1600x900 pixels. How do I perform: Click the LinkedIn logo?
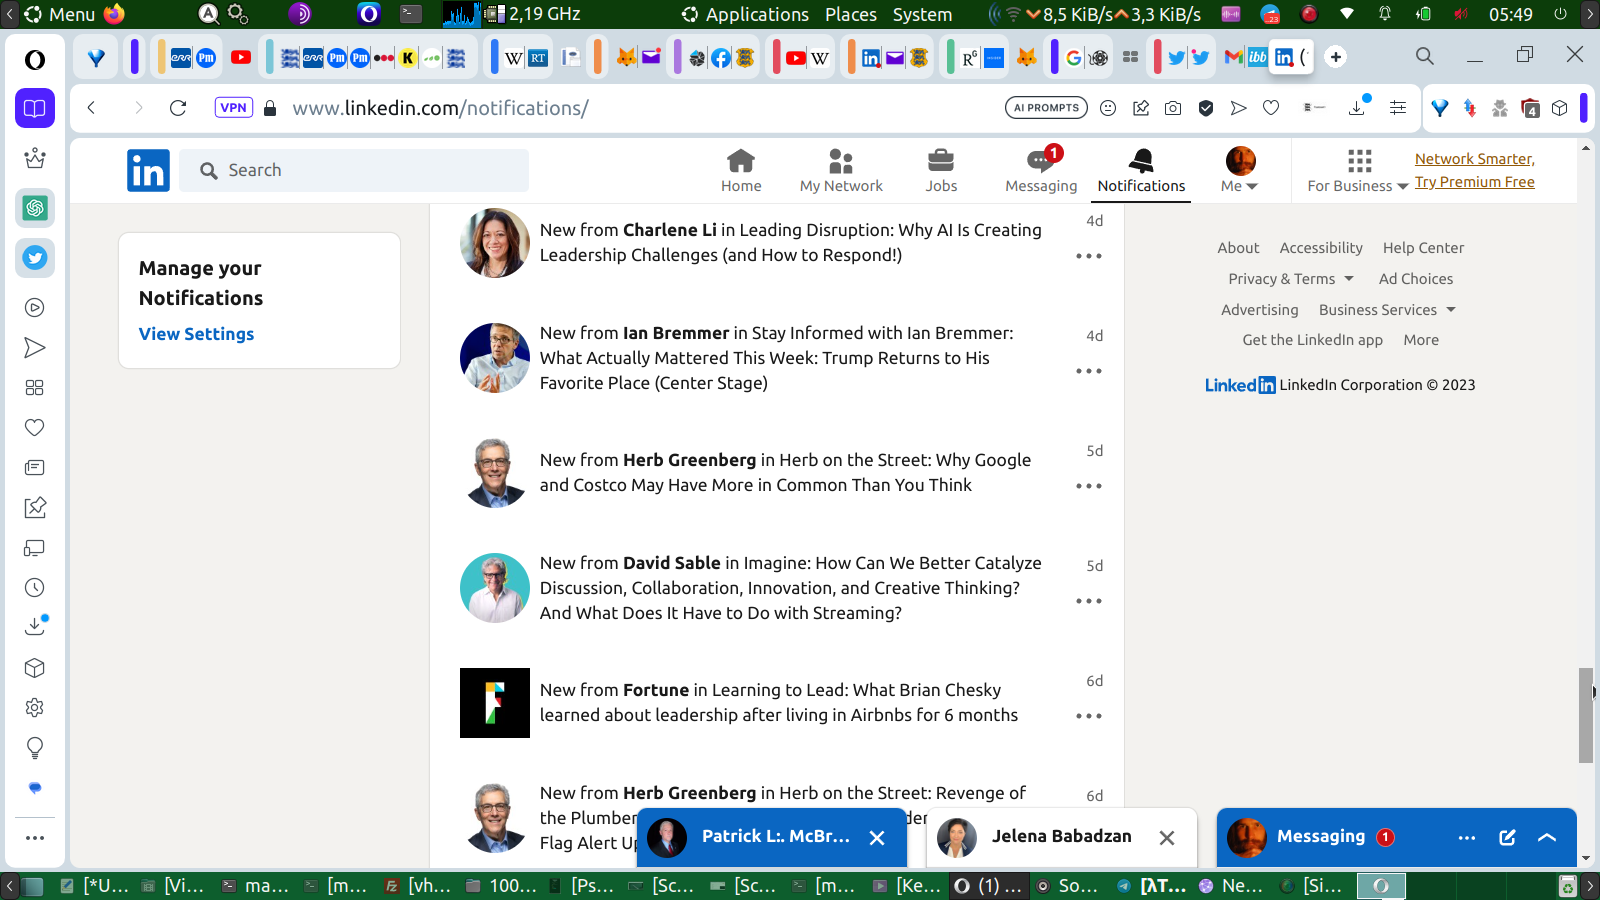pos(148,170)
